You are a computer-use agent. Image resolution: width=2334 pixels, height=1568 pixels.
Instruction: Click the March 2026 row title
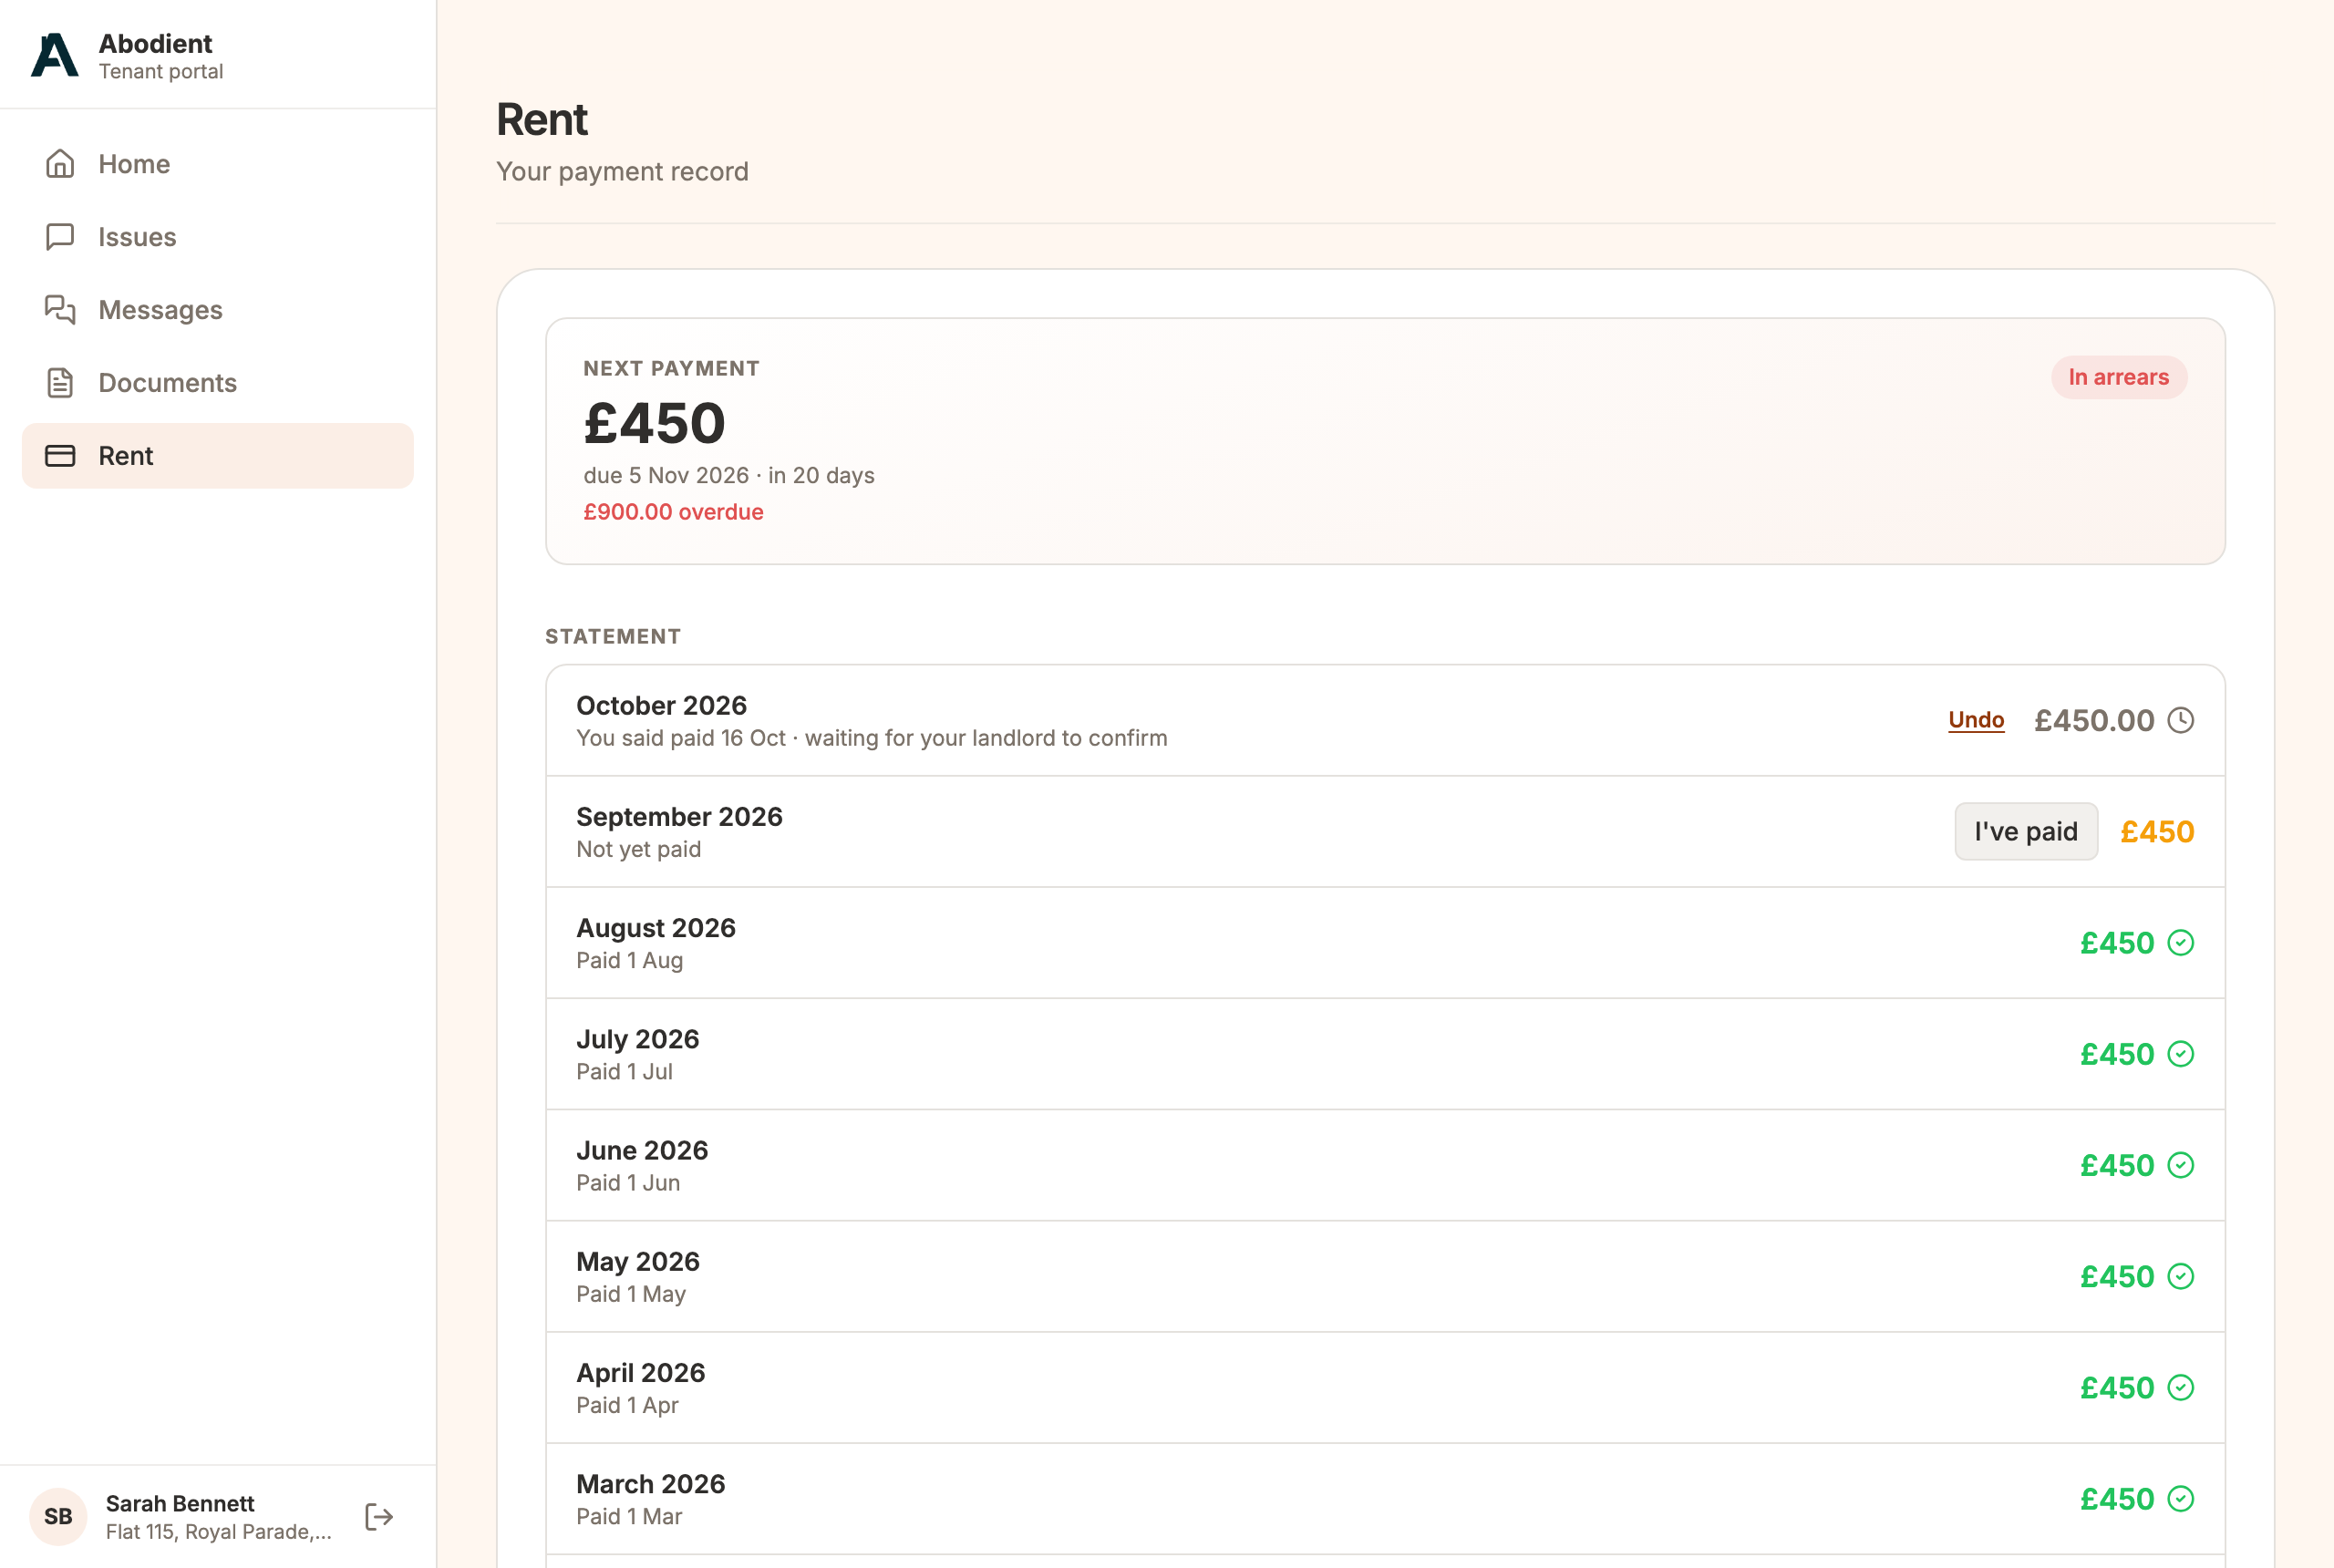pyautogui.click(x=651, y=1483)
